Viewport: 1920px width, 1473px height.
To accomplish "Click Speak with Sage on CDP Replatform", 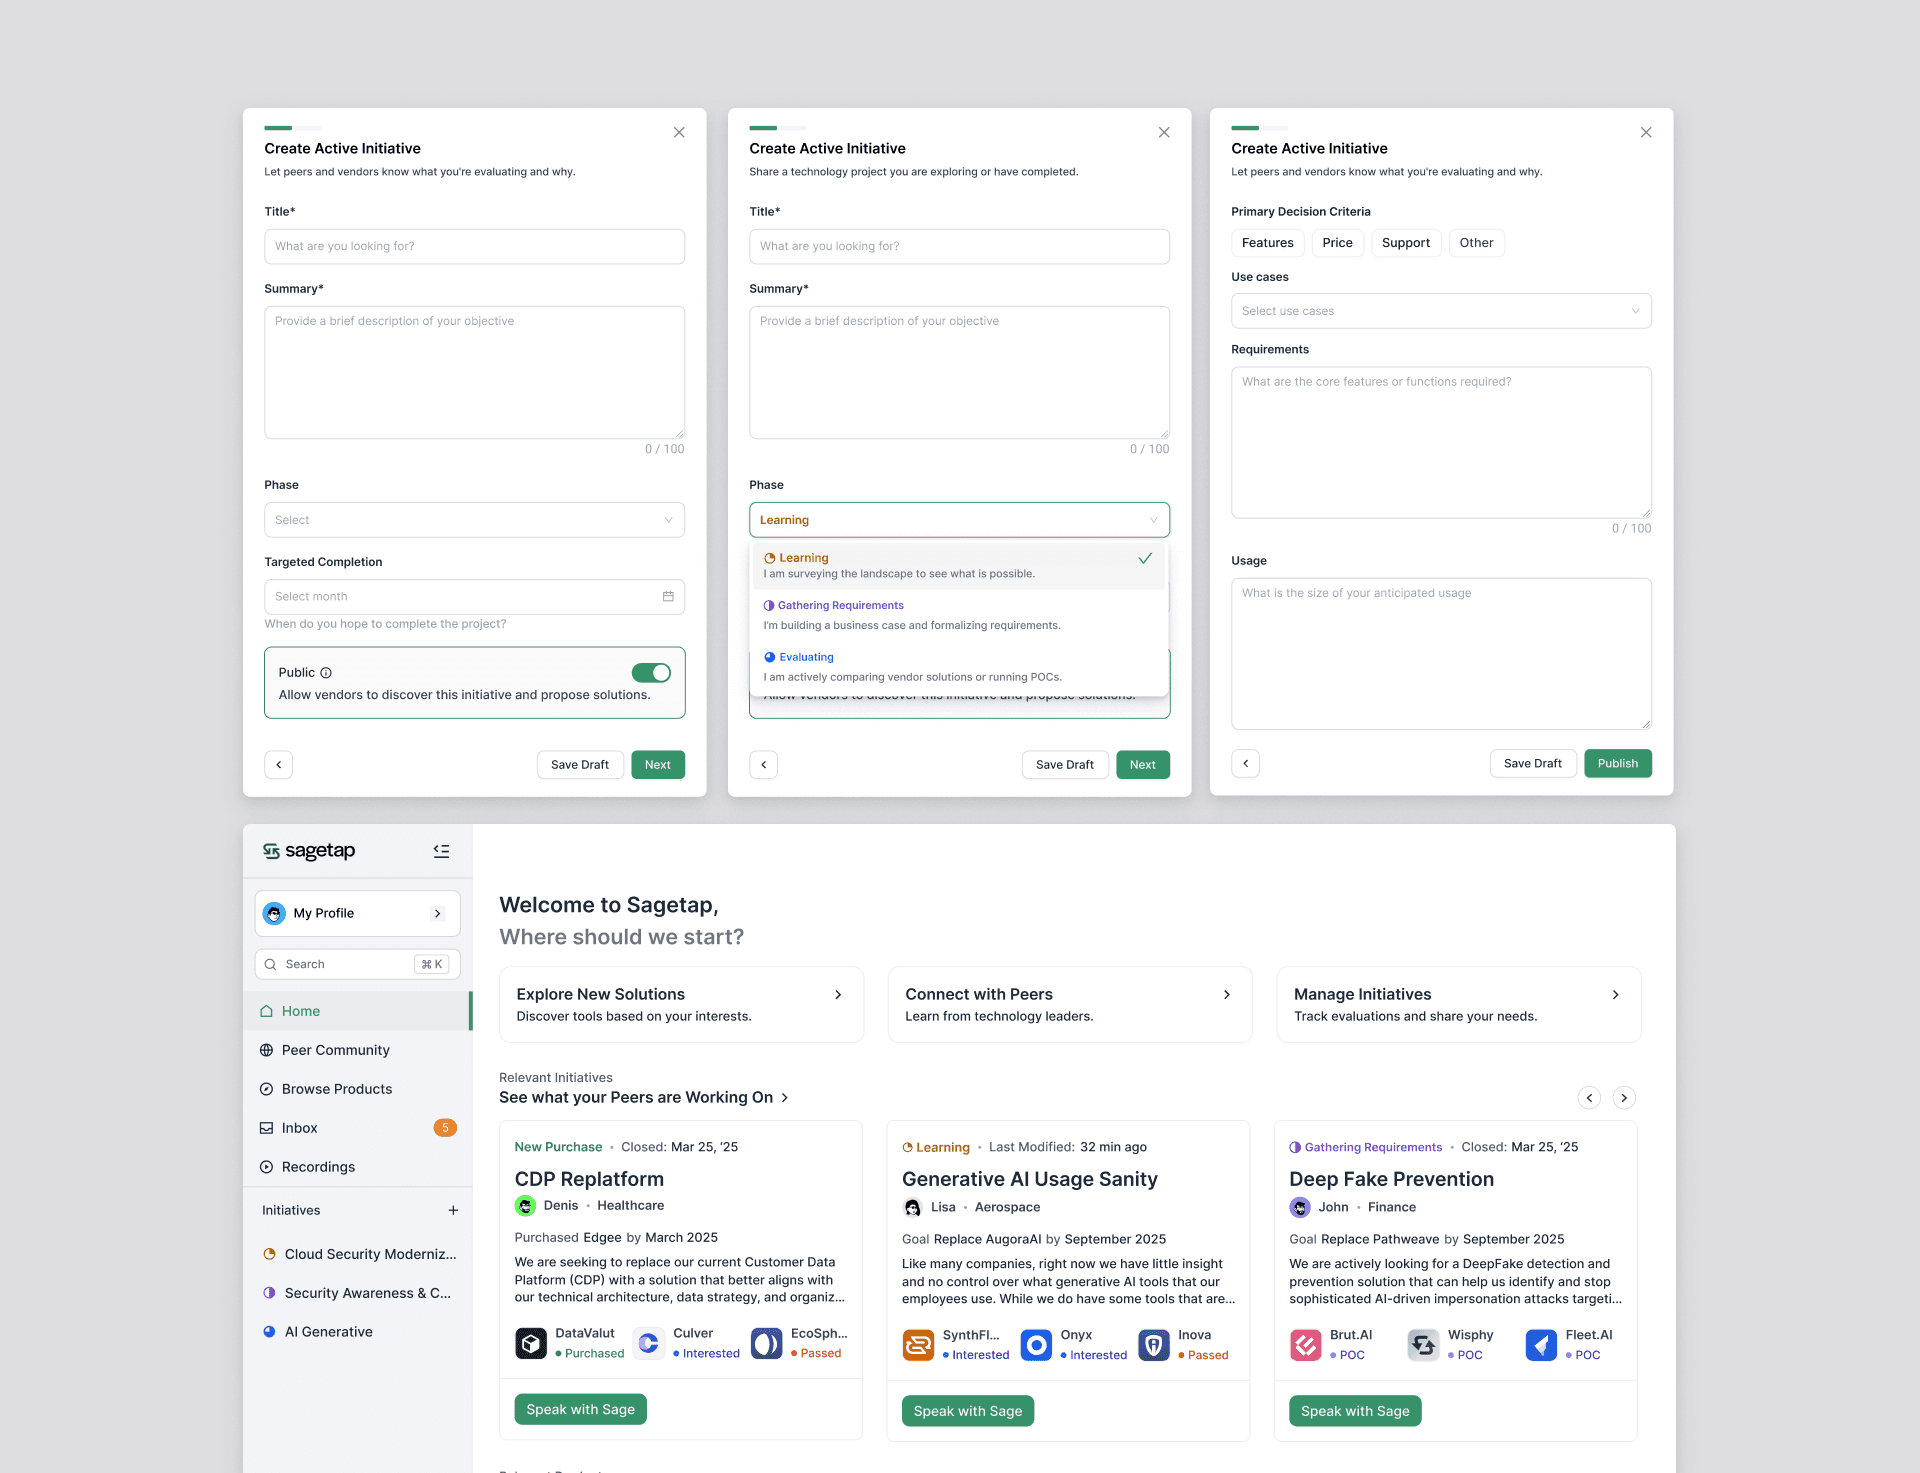I will point(580,1410).
